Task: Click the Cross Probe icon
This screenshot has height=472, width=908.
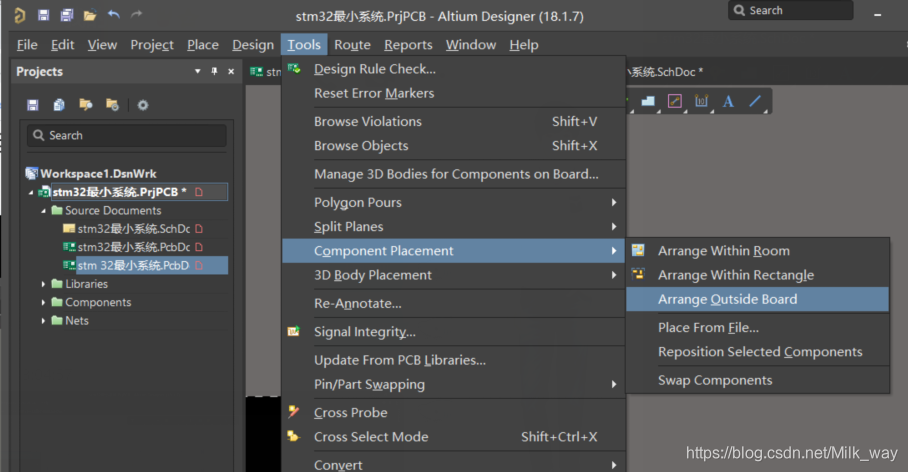Action: pyautogui.click(x=294, y=412)
